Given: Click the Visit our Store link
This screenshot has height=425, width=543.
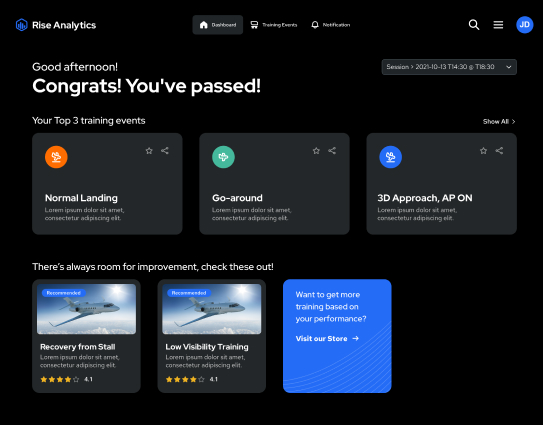Looking at the screenshot, I should point(327,338).
